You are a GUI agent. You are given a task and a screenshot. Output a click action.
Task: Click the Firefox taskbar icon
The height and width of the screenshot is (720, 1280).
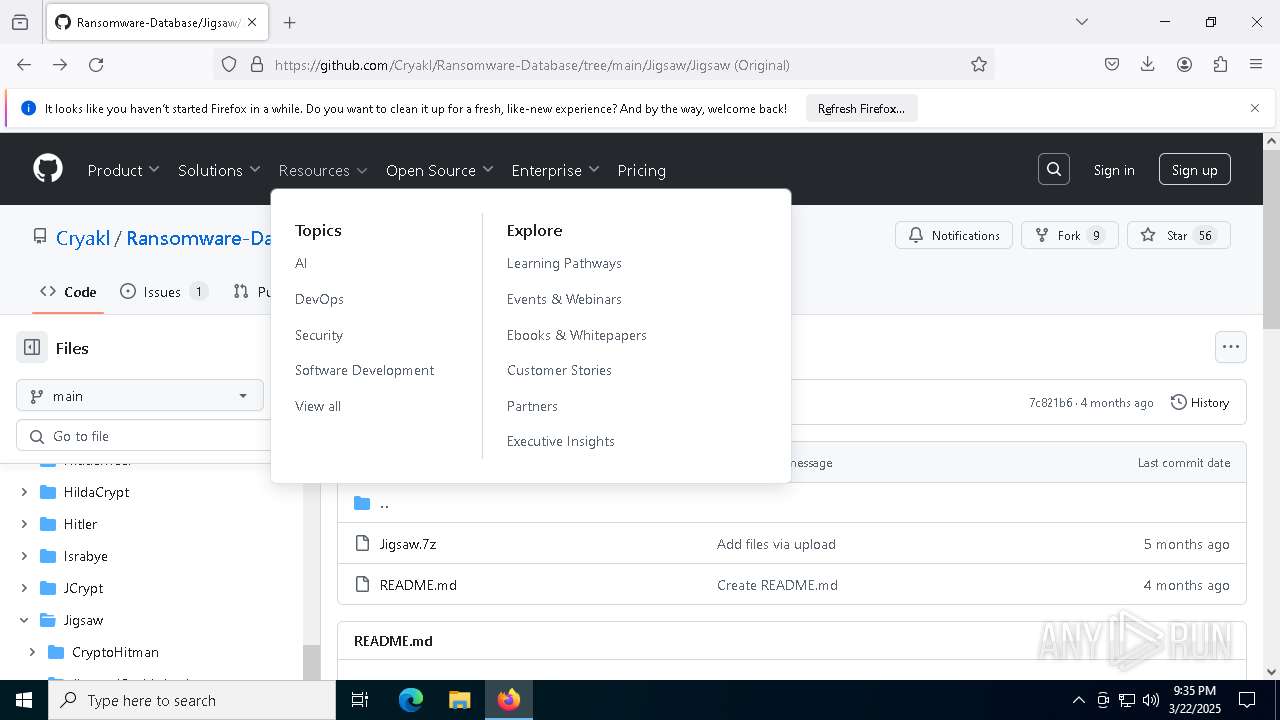point(509,700)
